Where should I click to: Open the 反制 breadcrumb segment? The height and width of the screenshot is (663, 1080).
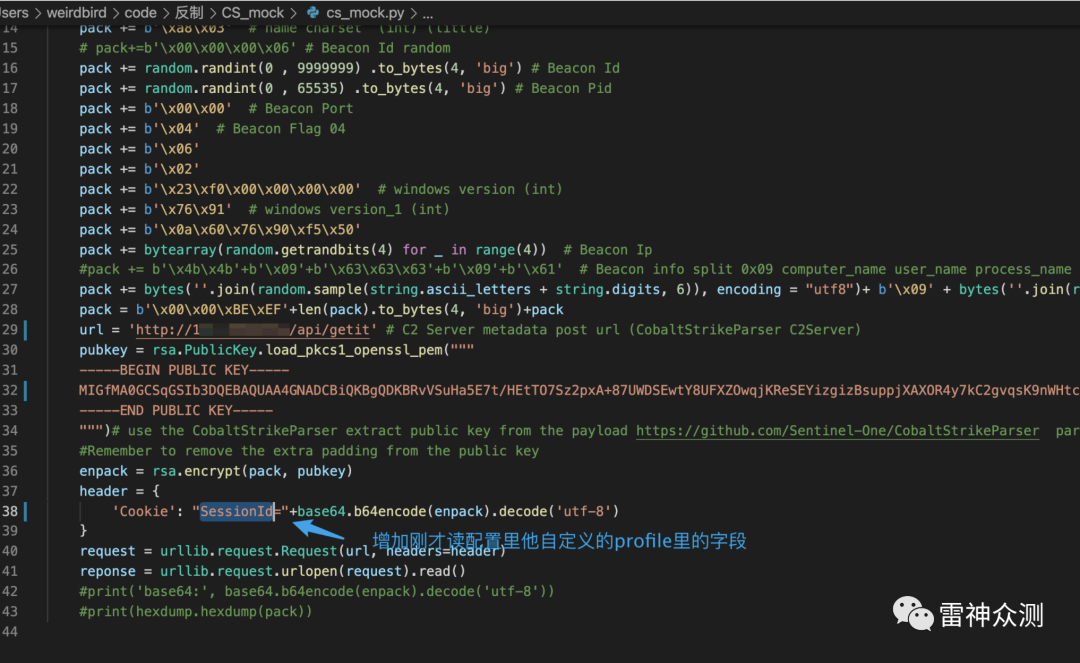pyautogui.click(x=189, y=12)
